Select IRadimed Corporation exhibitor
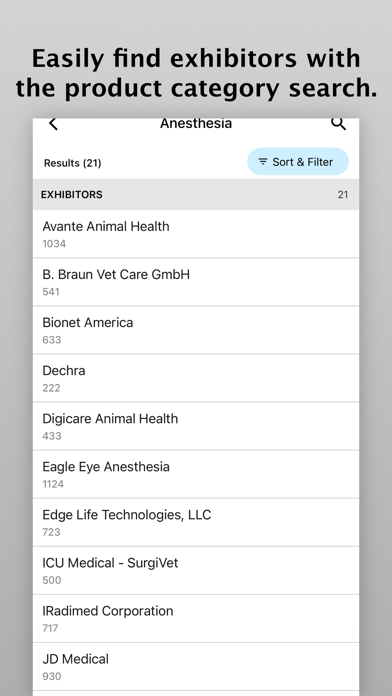 coord(196,619)
